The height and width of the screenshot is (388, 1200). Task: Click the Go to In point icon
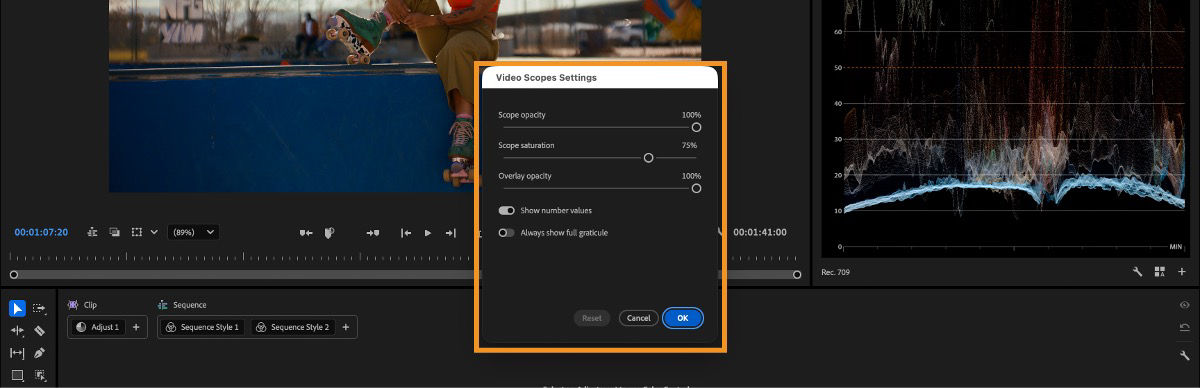[x=373, y=233]
